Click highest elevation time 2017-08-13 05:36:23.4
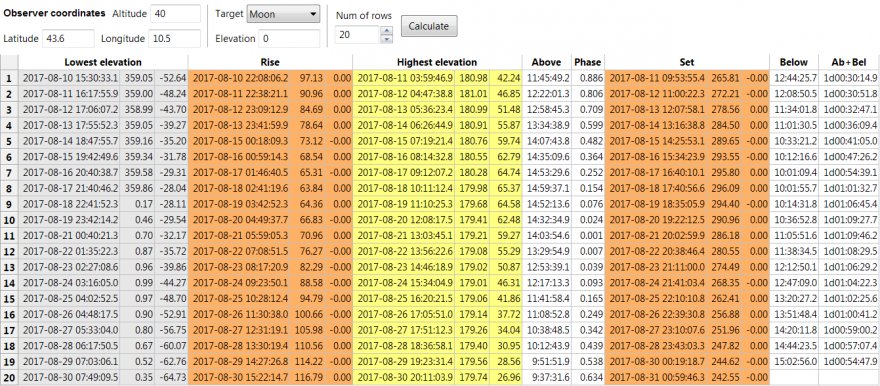The image size is (880, 386). 405,109
